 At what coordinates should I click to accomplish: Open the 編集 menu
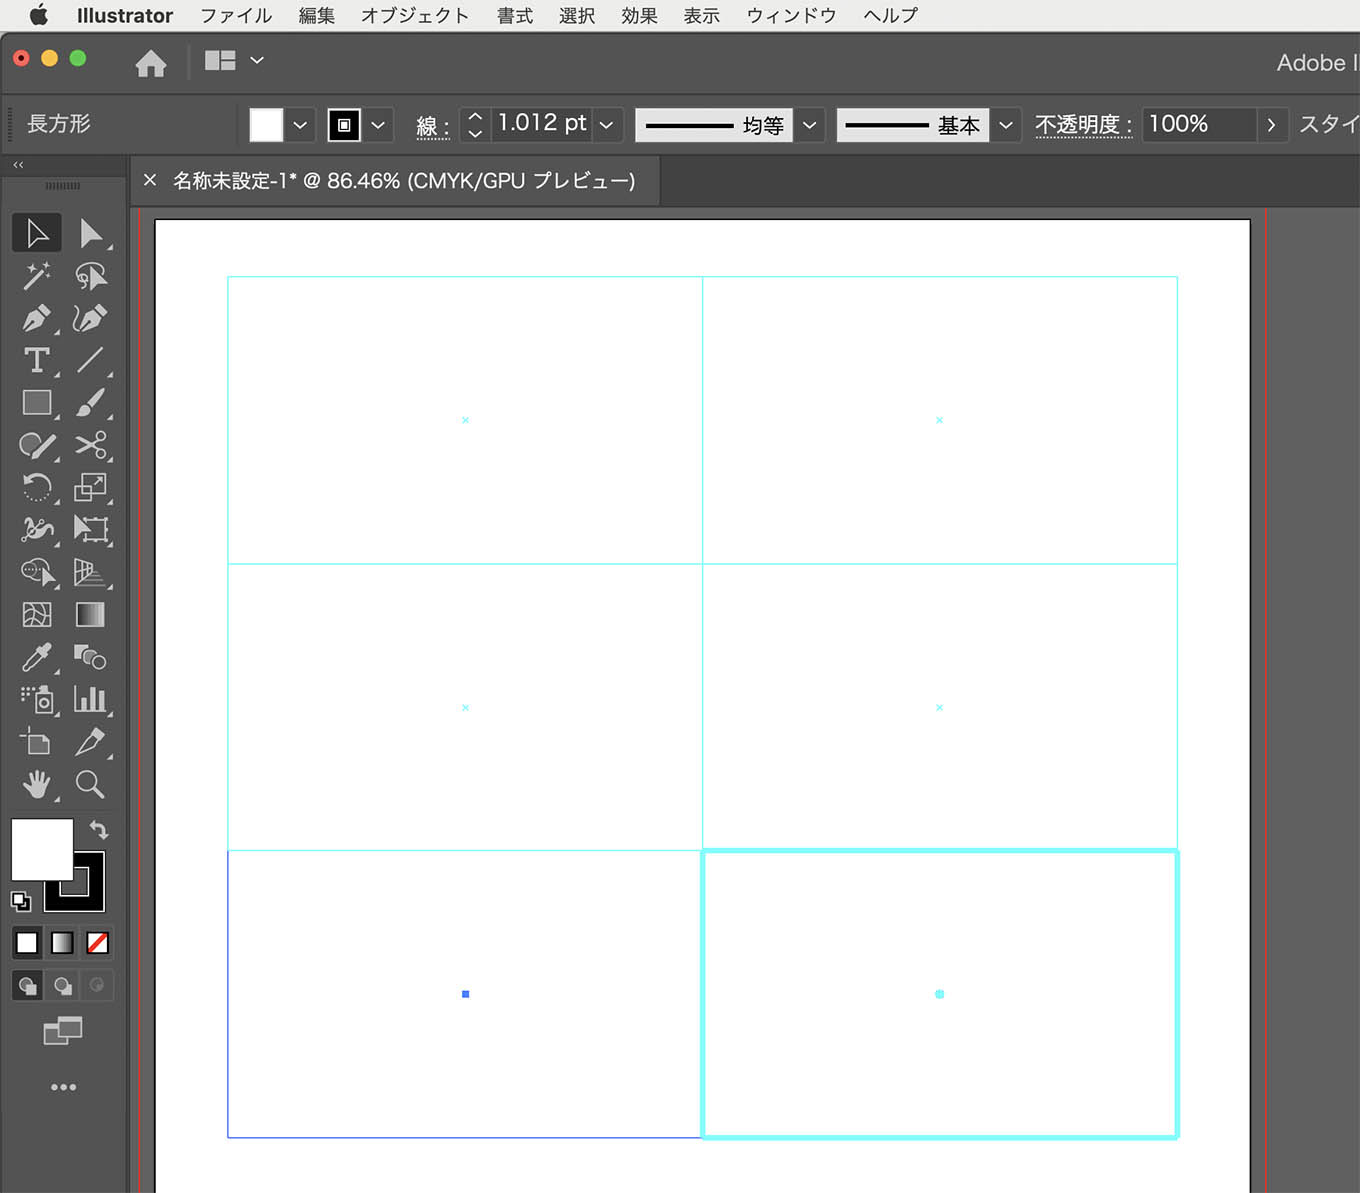pyautogui.click(x=316, y=15)
